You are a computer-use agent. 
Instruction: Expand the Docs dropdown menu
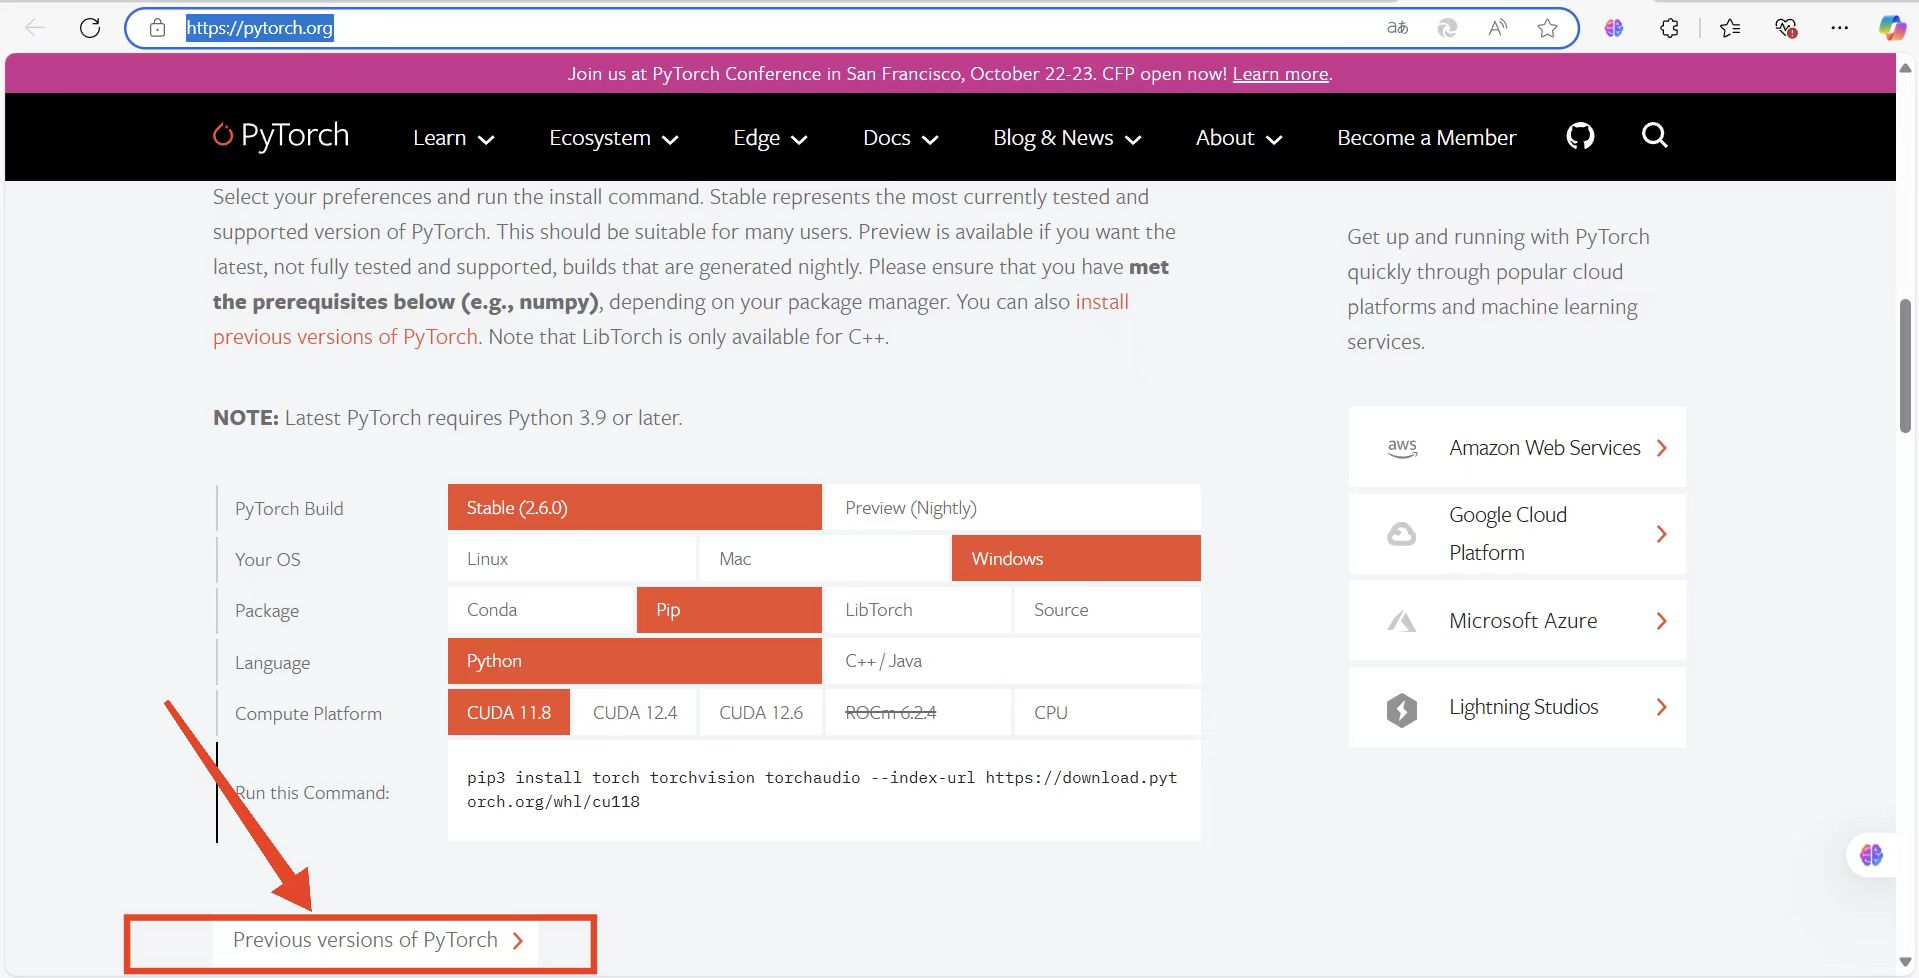(900, 138)
